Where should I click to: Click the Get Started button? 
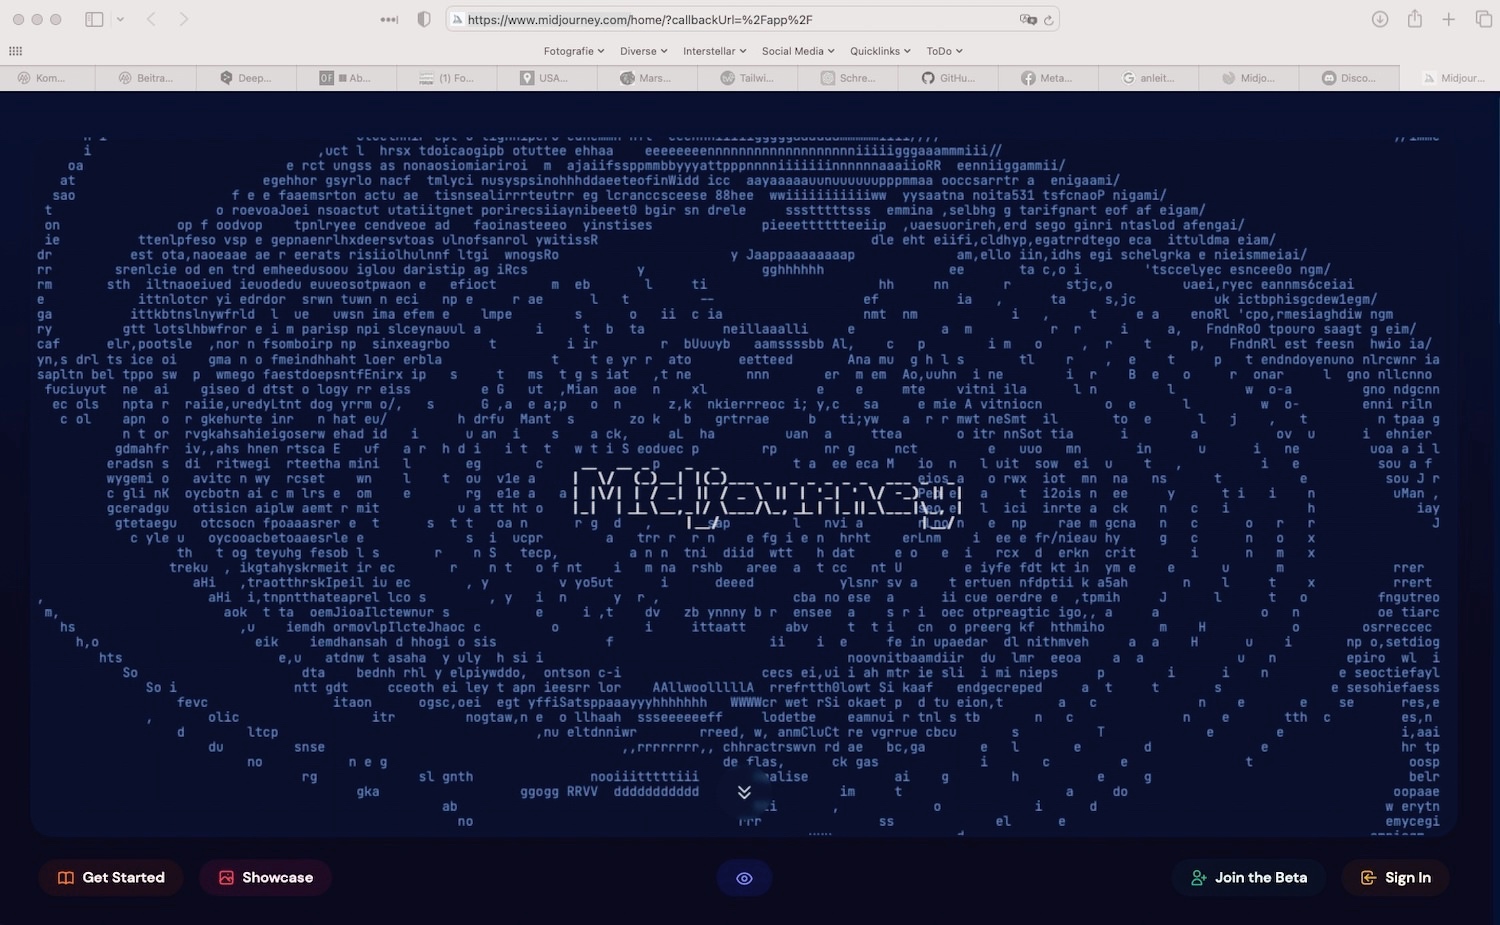[111, 878]
